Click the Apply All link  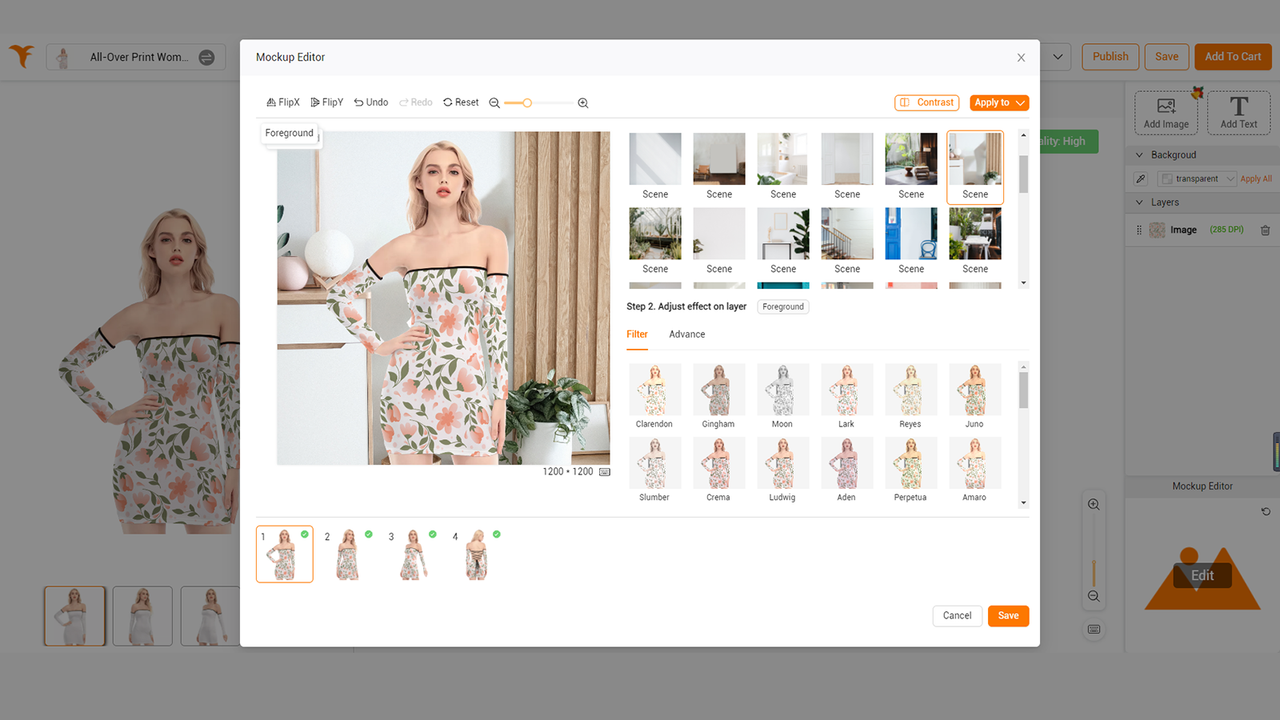1255,178
